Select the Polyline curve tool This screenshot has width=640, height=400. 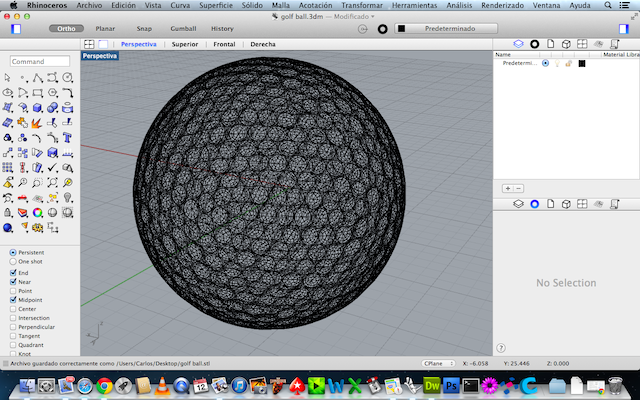[38, 78]
